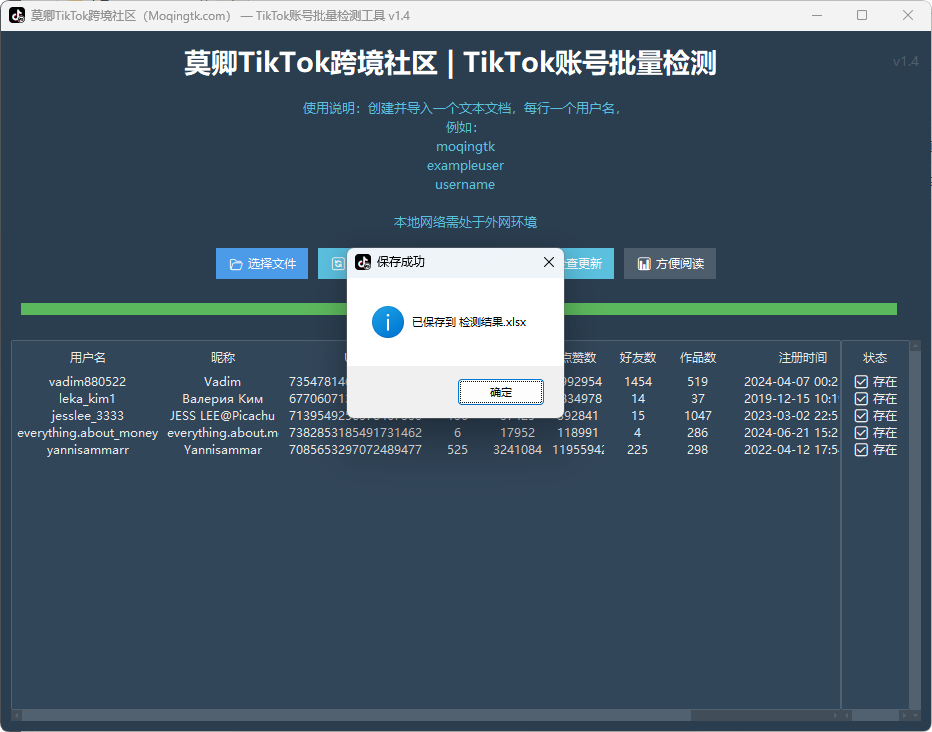Click the refresh icon on the light-blue button

pos(337,264)
